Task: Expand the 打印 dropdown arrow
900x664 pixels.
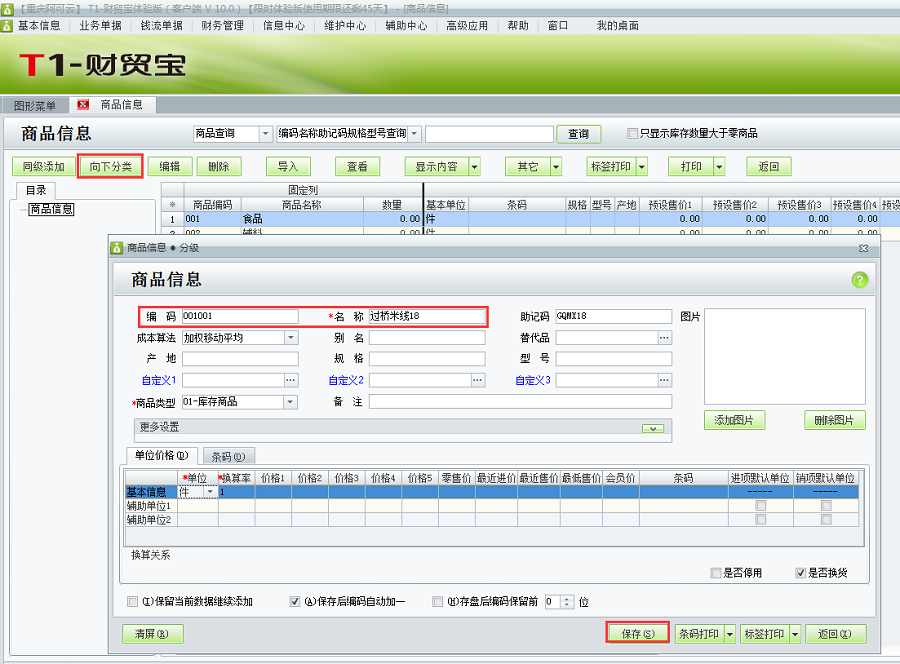Action: tap(719, 167)
